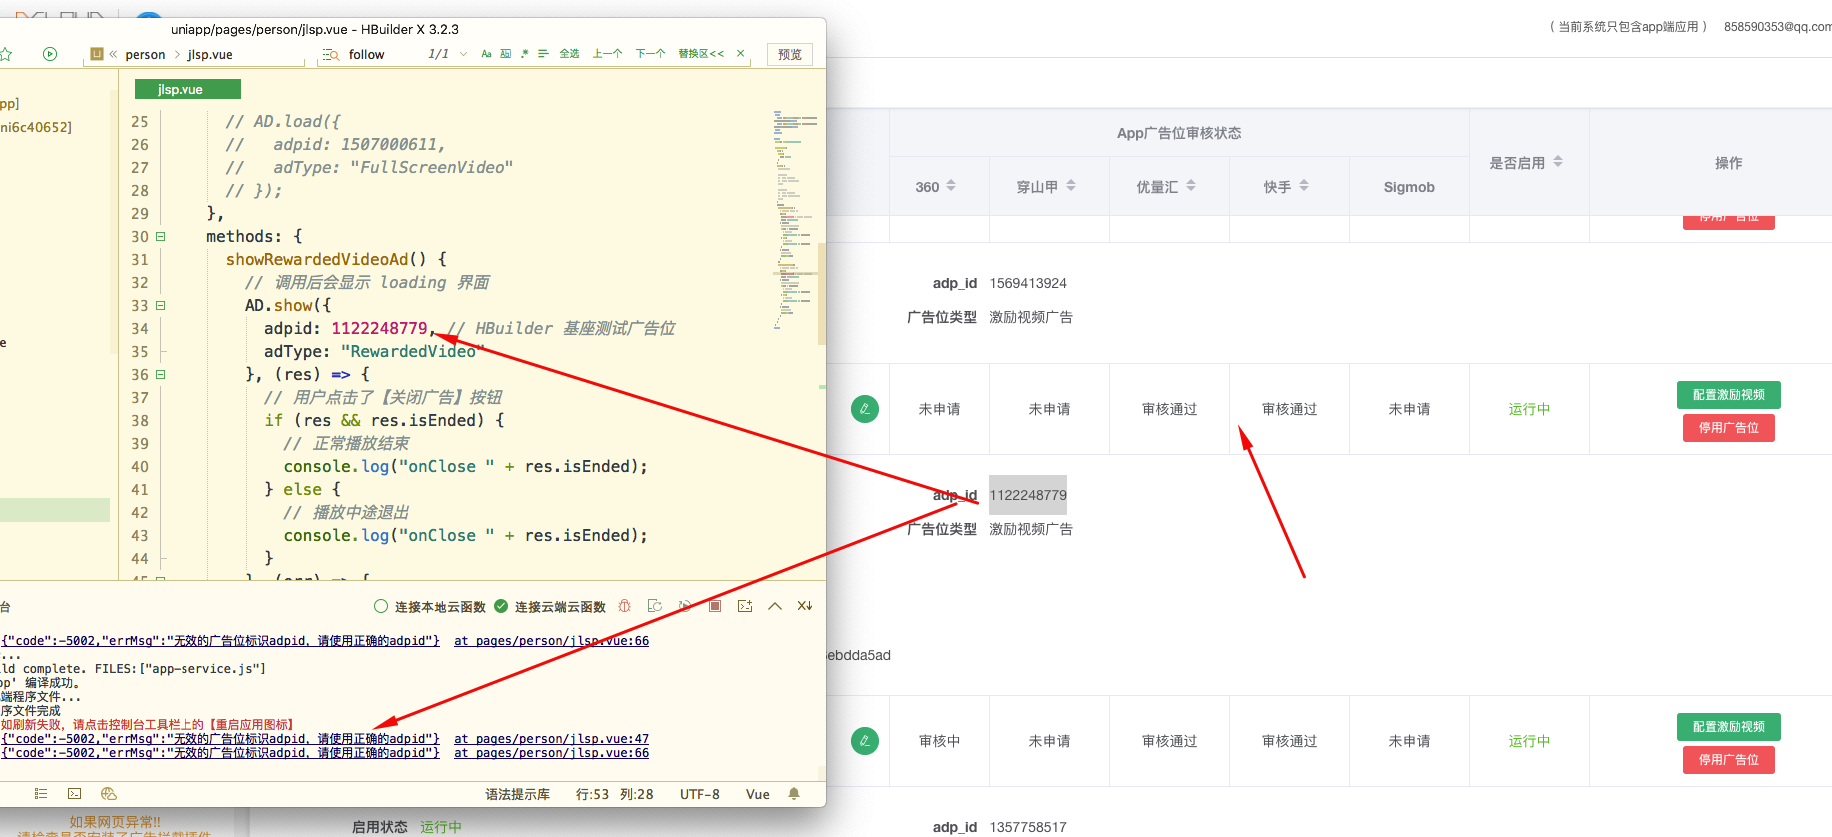Click the bookmark star icon in the toolbar
1832x837 pixels.
coord(6,54)
